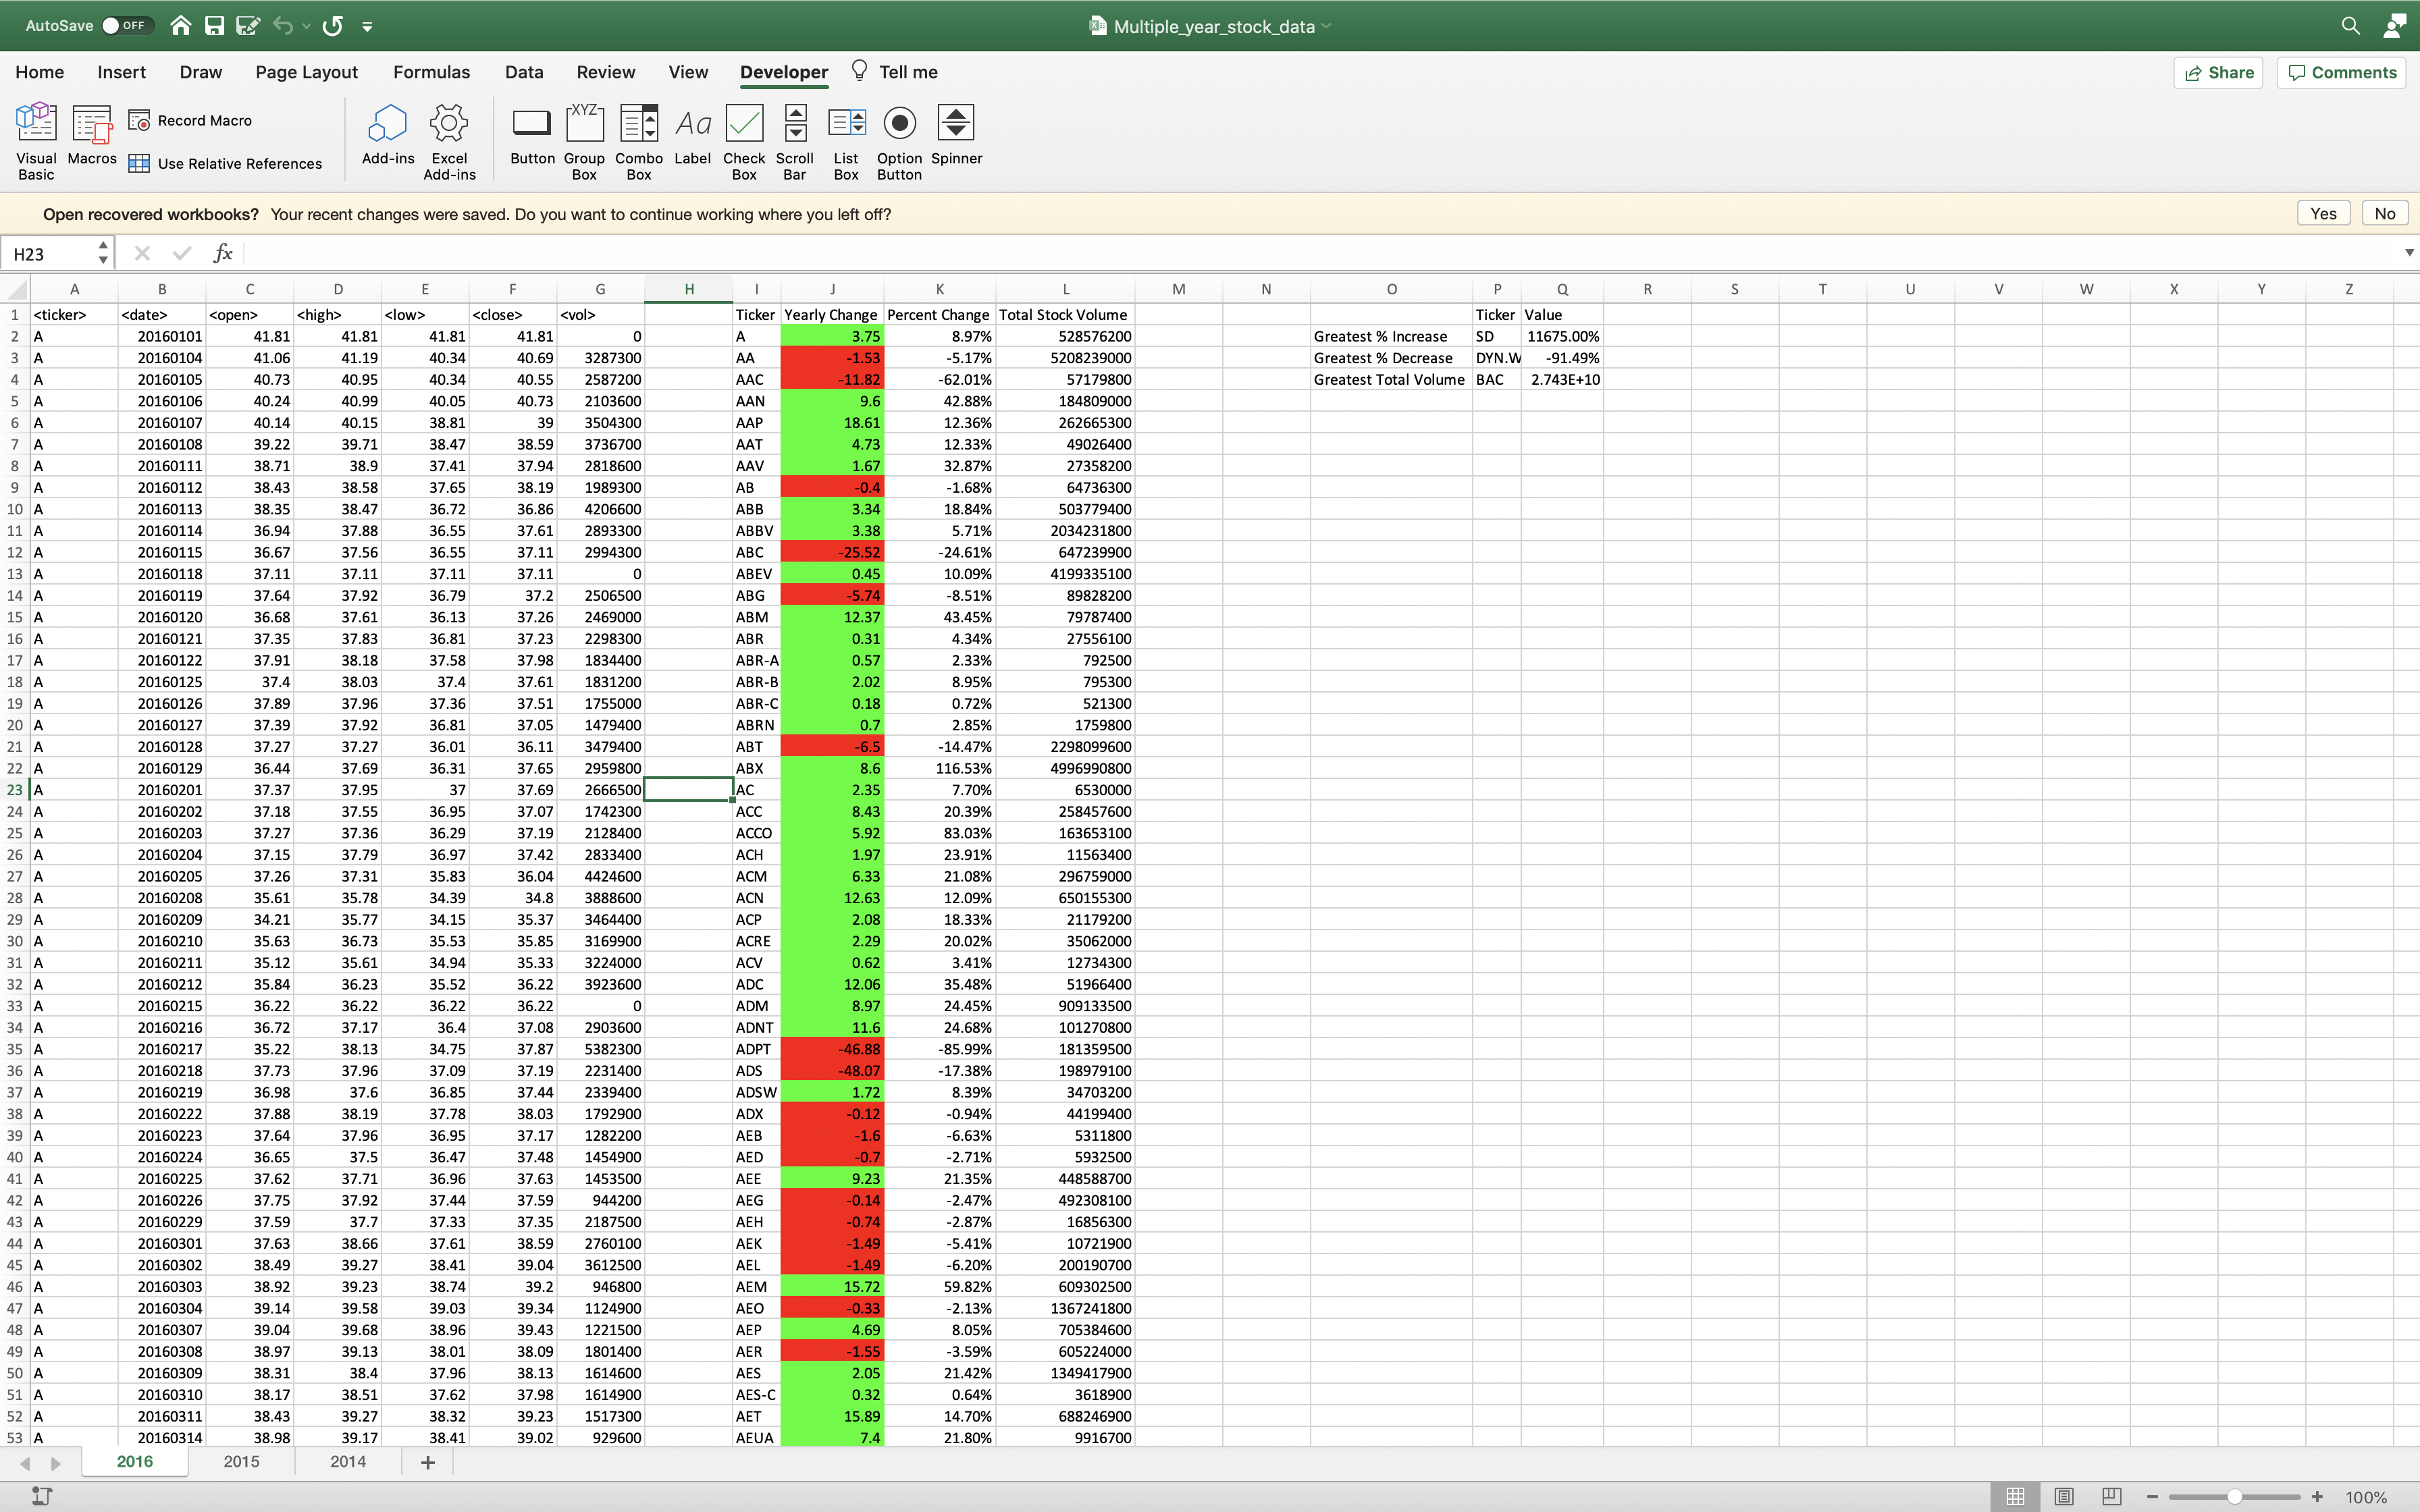Switch to Page Break Preview
This screenshot has height=1512, width=2420.
[2111, 1497]
